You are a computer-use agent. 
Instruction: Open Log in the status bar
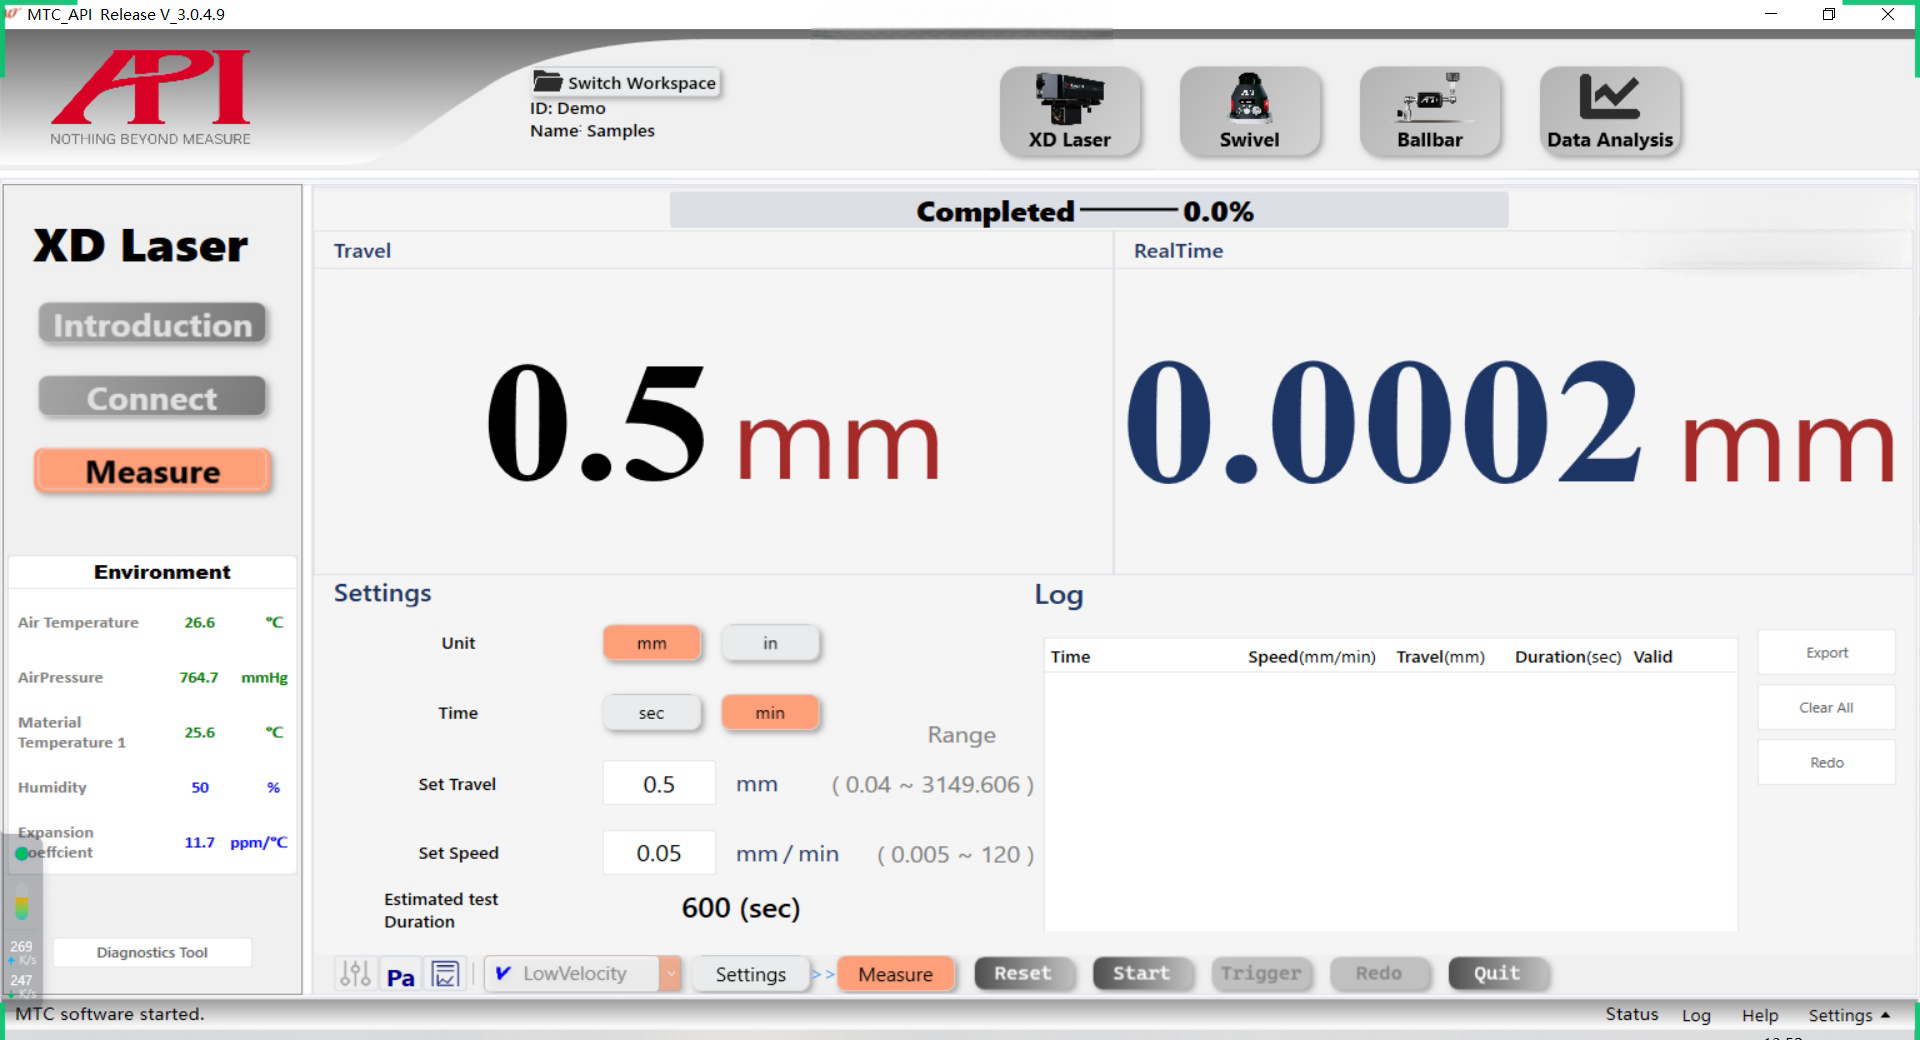(x=1696, y=1015)
